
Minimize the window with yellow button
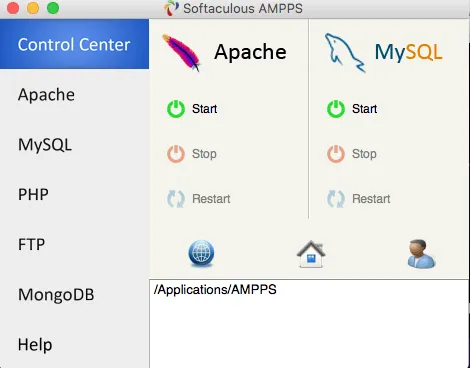coord(33,8)
